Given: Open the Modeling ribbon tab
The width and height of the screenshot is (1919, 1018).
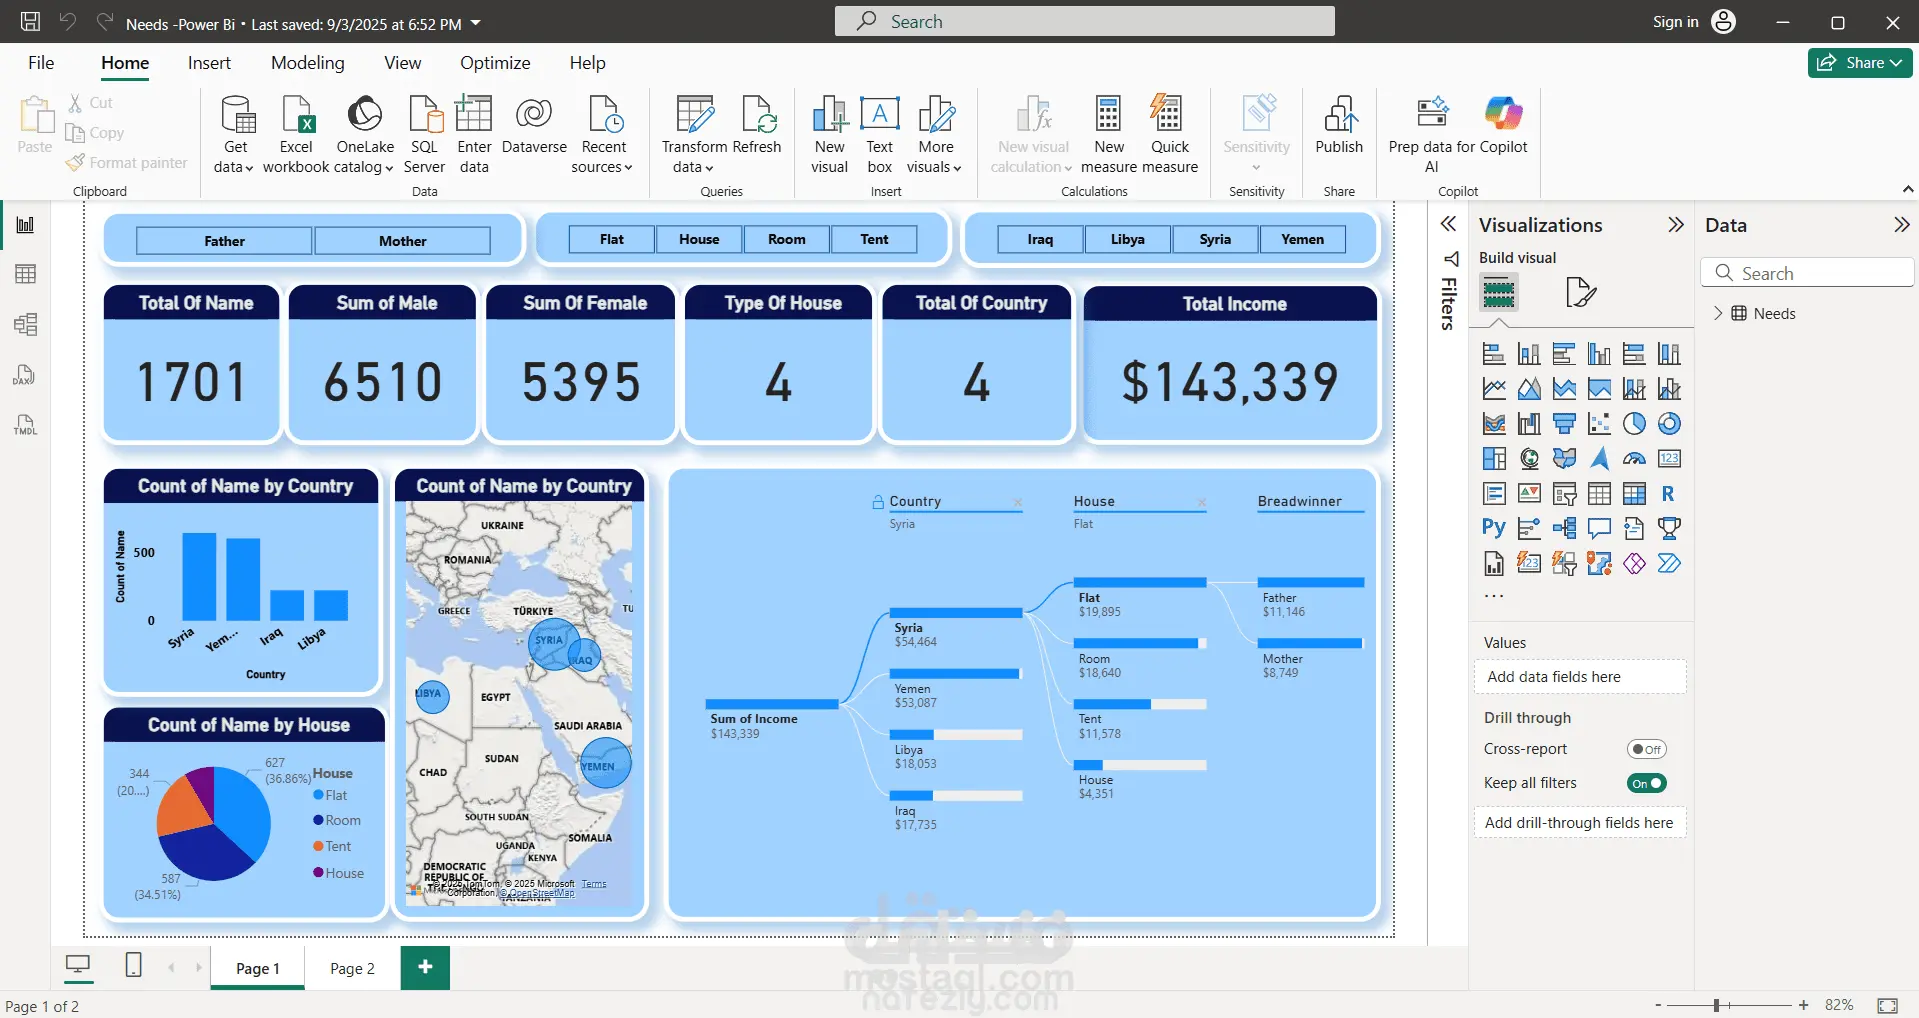Looking at the screenshot, I should point(307,63).
